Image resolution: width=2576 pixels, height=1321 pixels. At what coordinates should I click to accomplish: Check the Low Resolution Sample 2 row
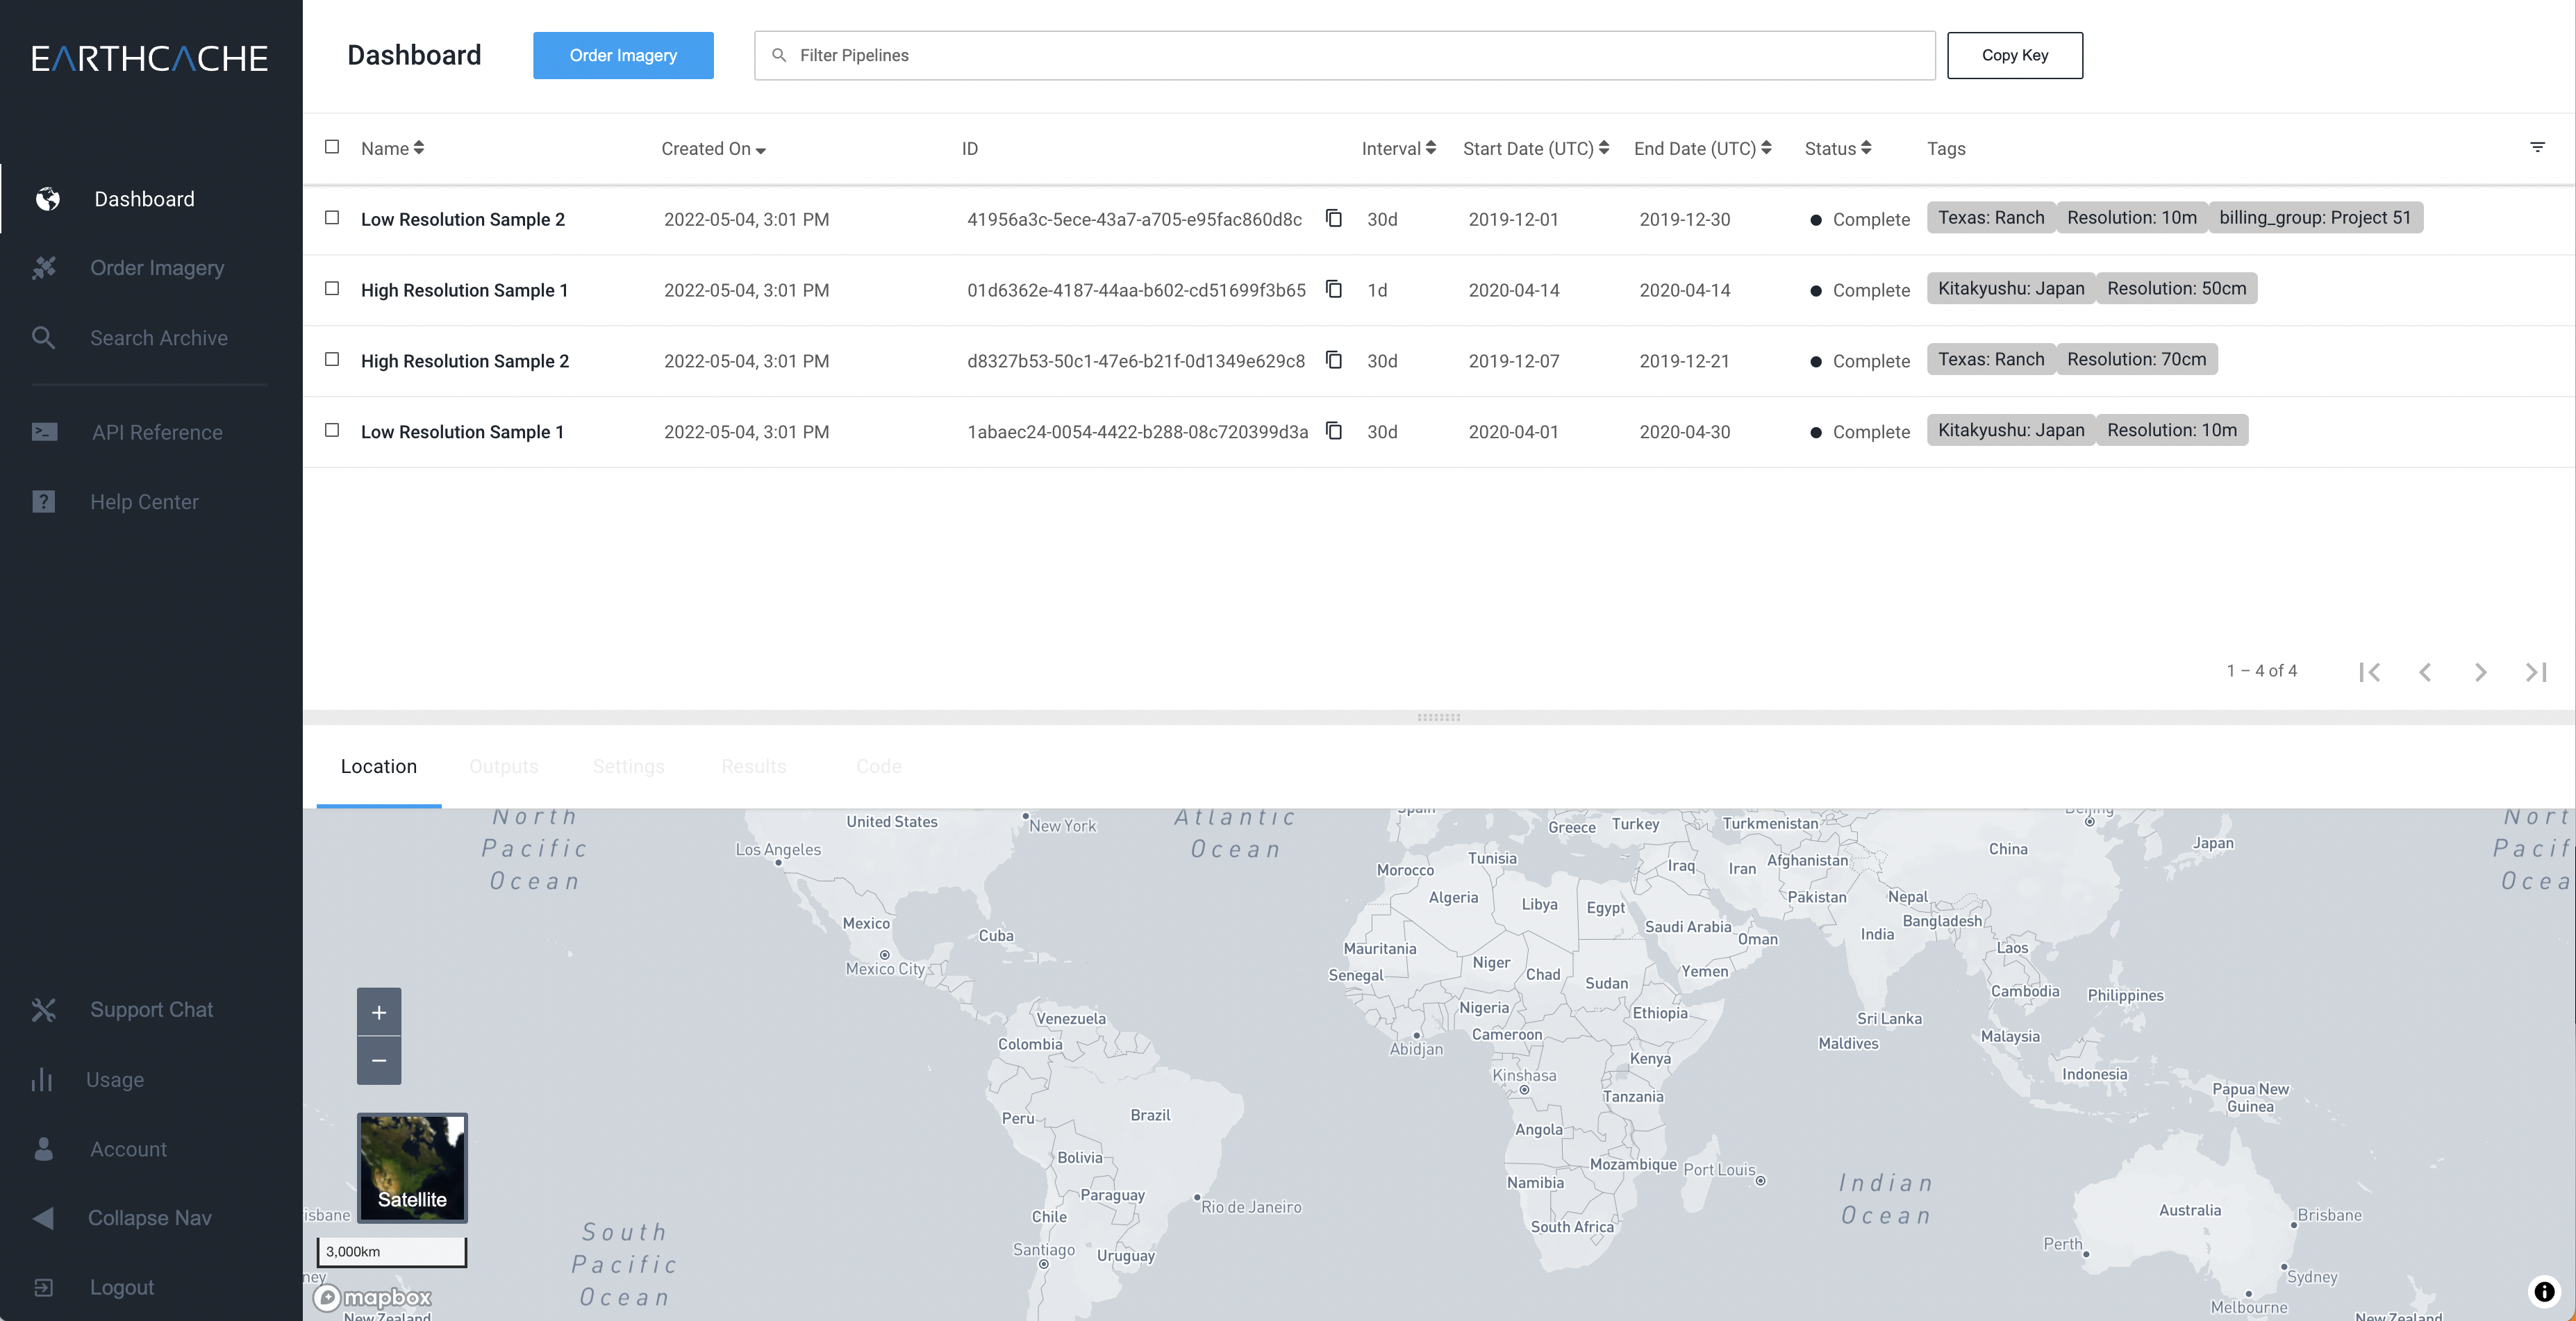tap(332, 218)
